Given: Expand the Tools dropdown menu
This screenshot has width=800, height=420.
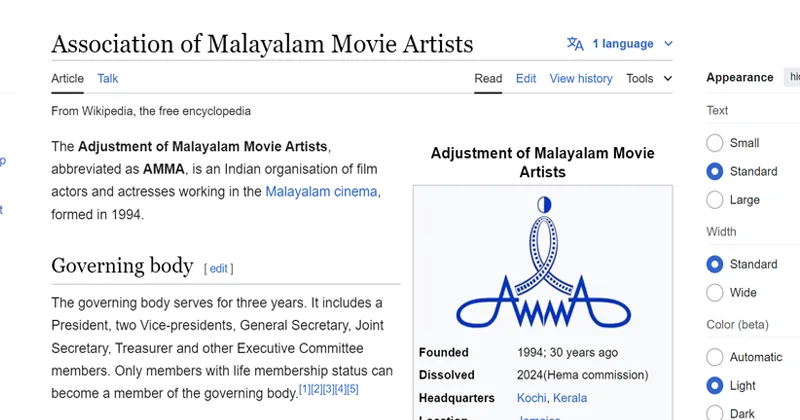Looking at the screenshot, I should [649, 79].
